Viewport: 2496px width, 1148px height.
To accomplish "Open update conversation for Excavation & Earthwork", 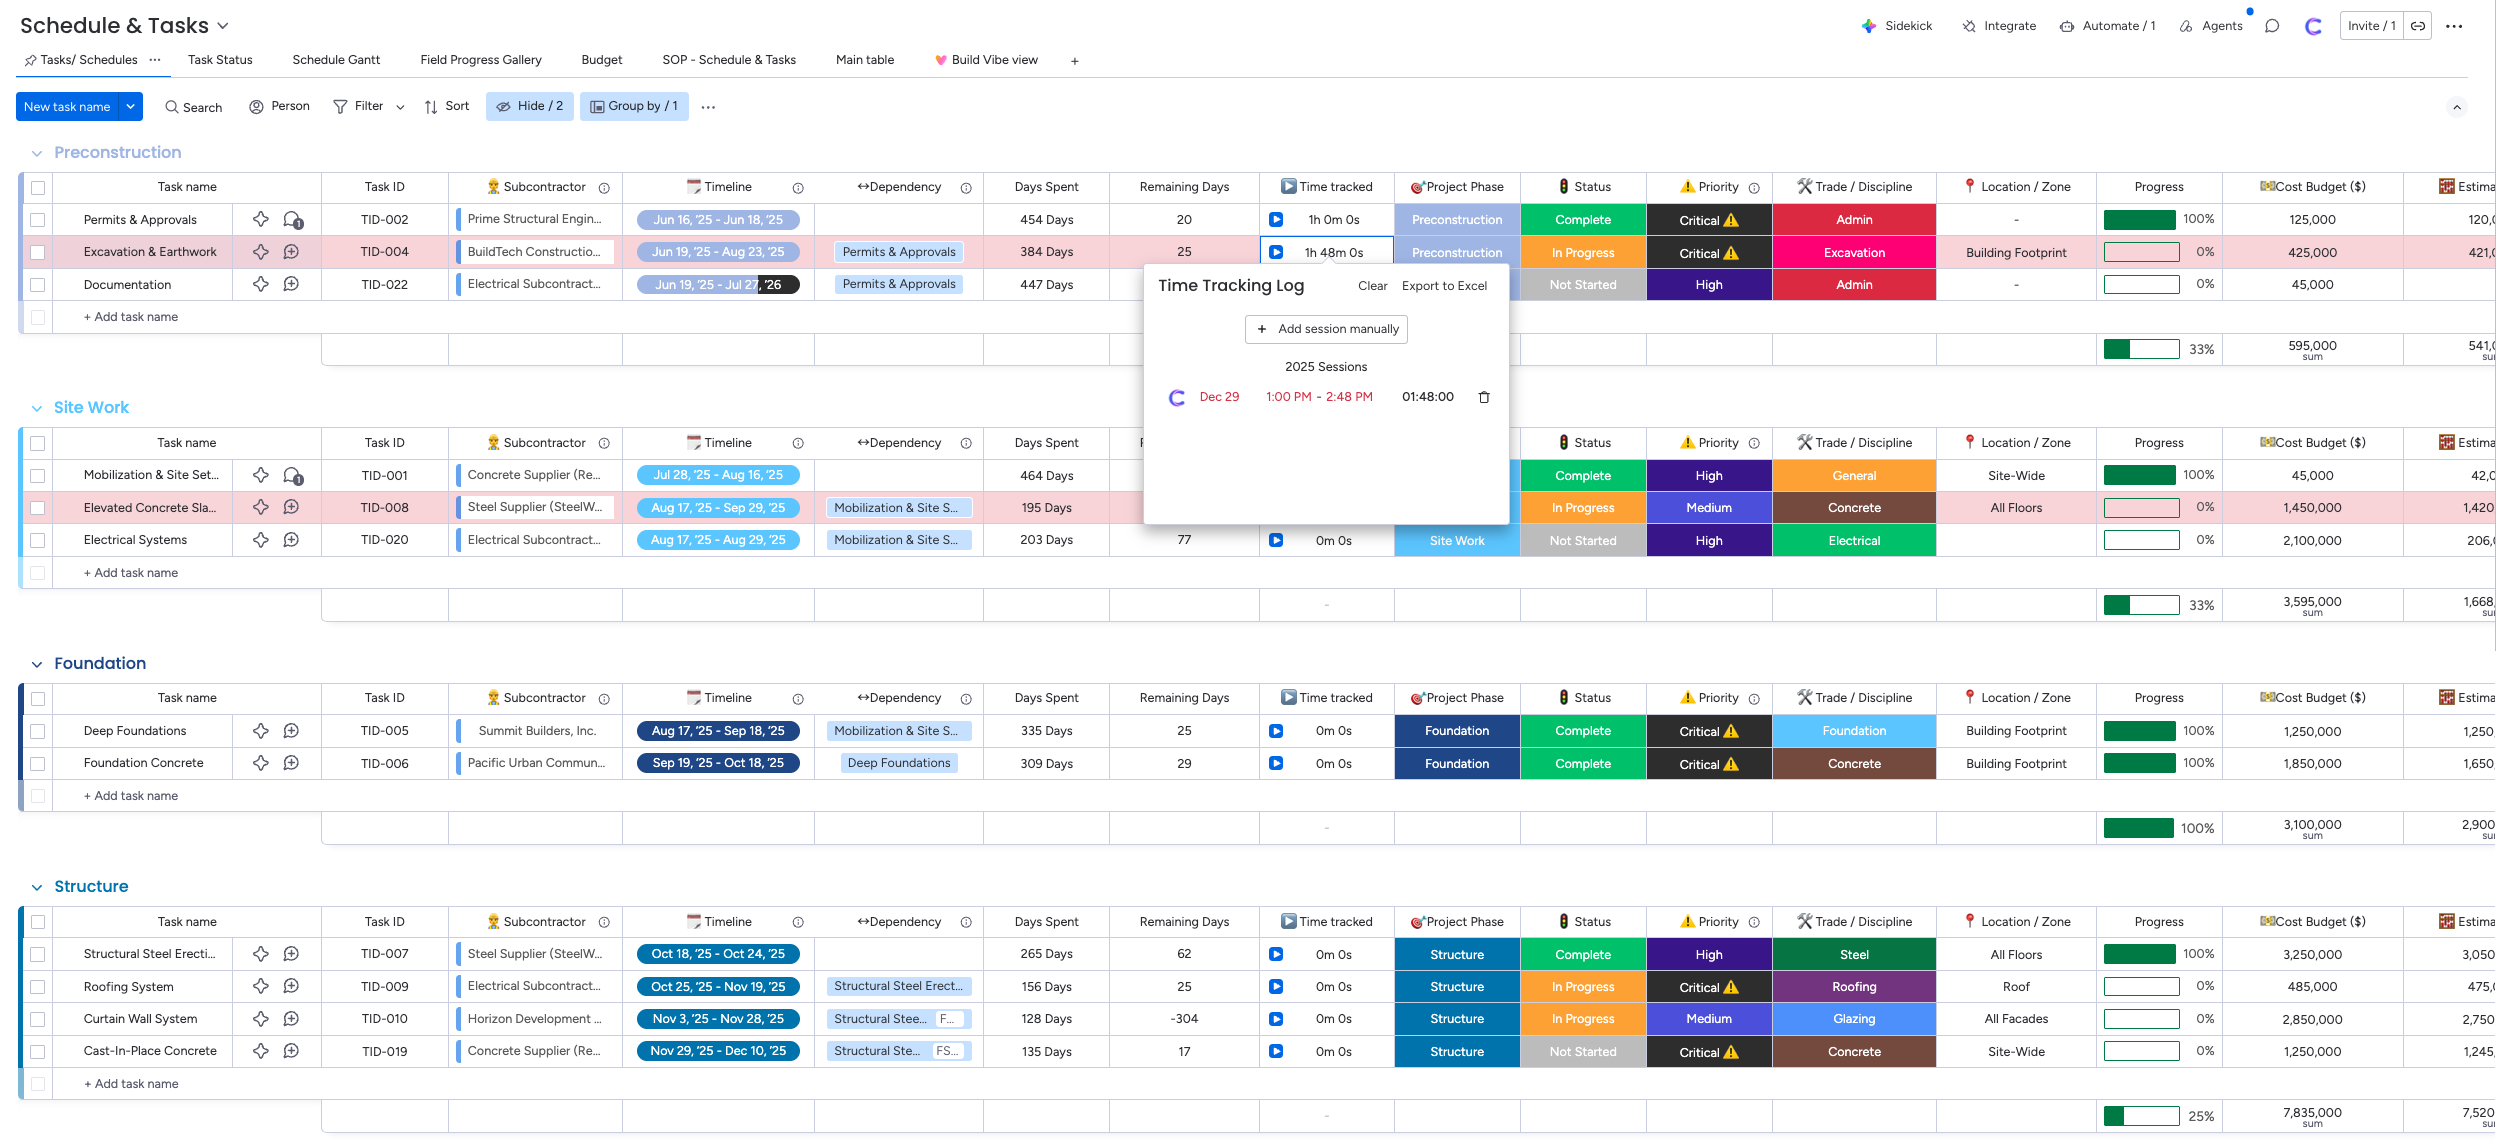I will 291,252.
